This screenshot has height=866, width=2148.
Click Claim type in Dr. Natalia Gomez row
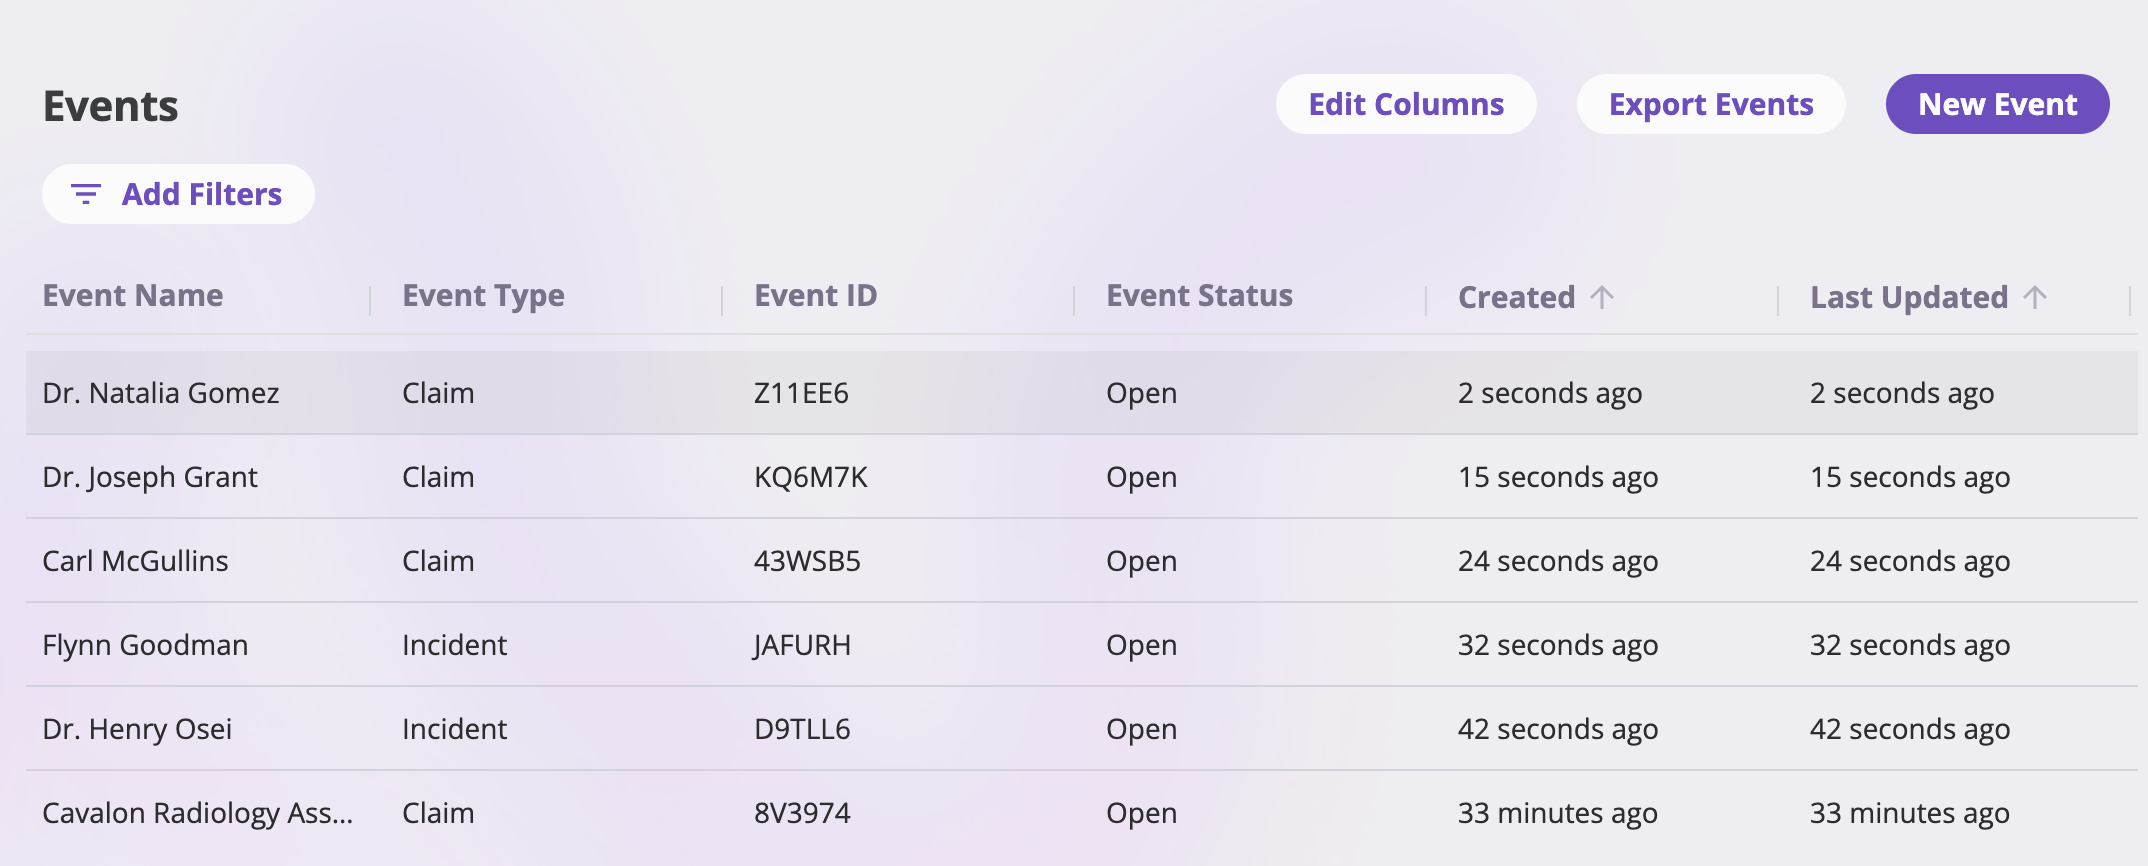[438, 393]
